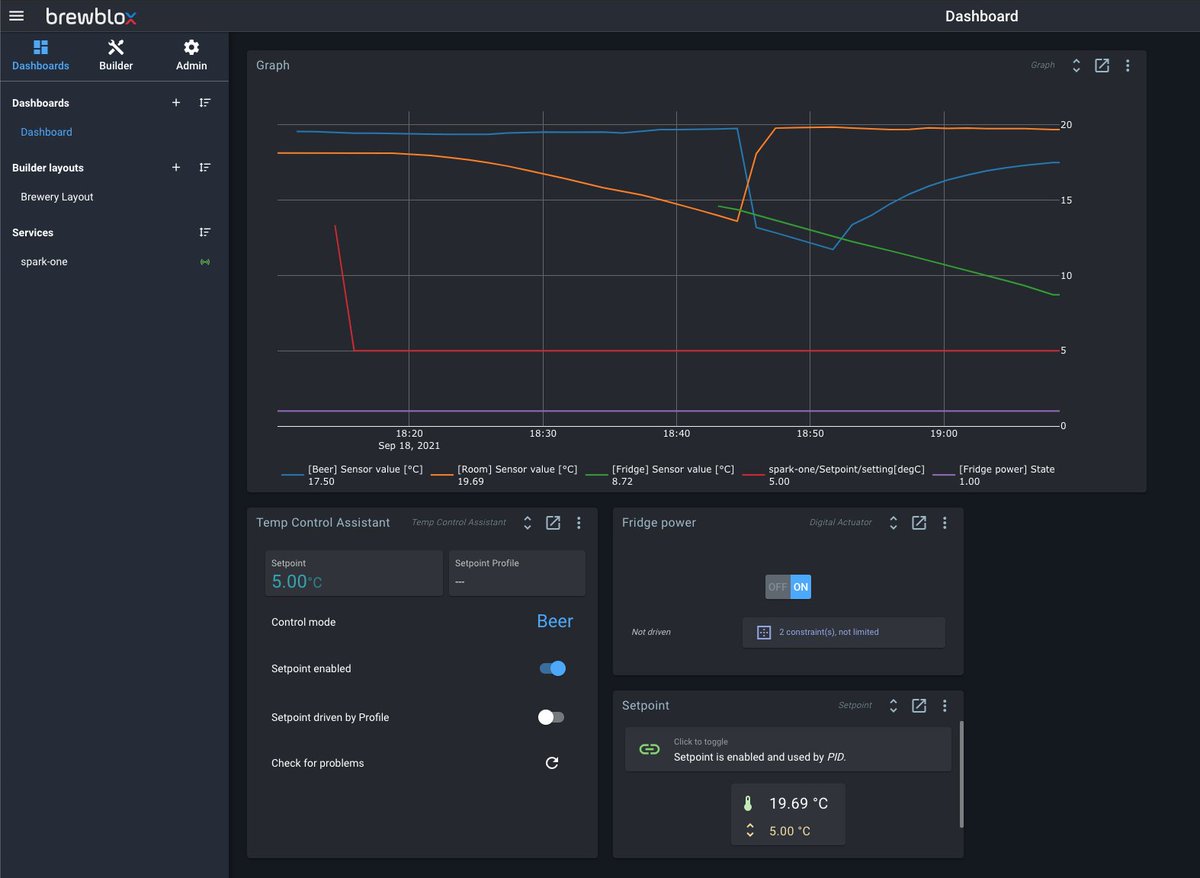Open Setpoint widget in dialog

[x=919, y=705]
